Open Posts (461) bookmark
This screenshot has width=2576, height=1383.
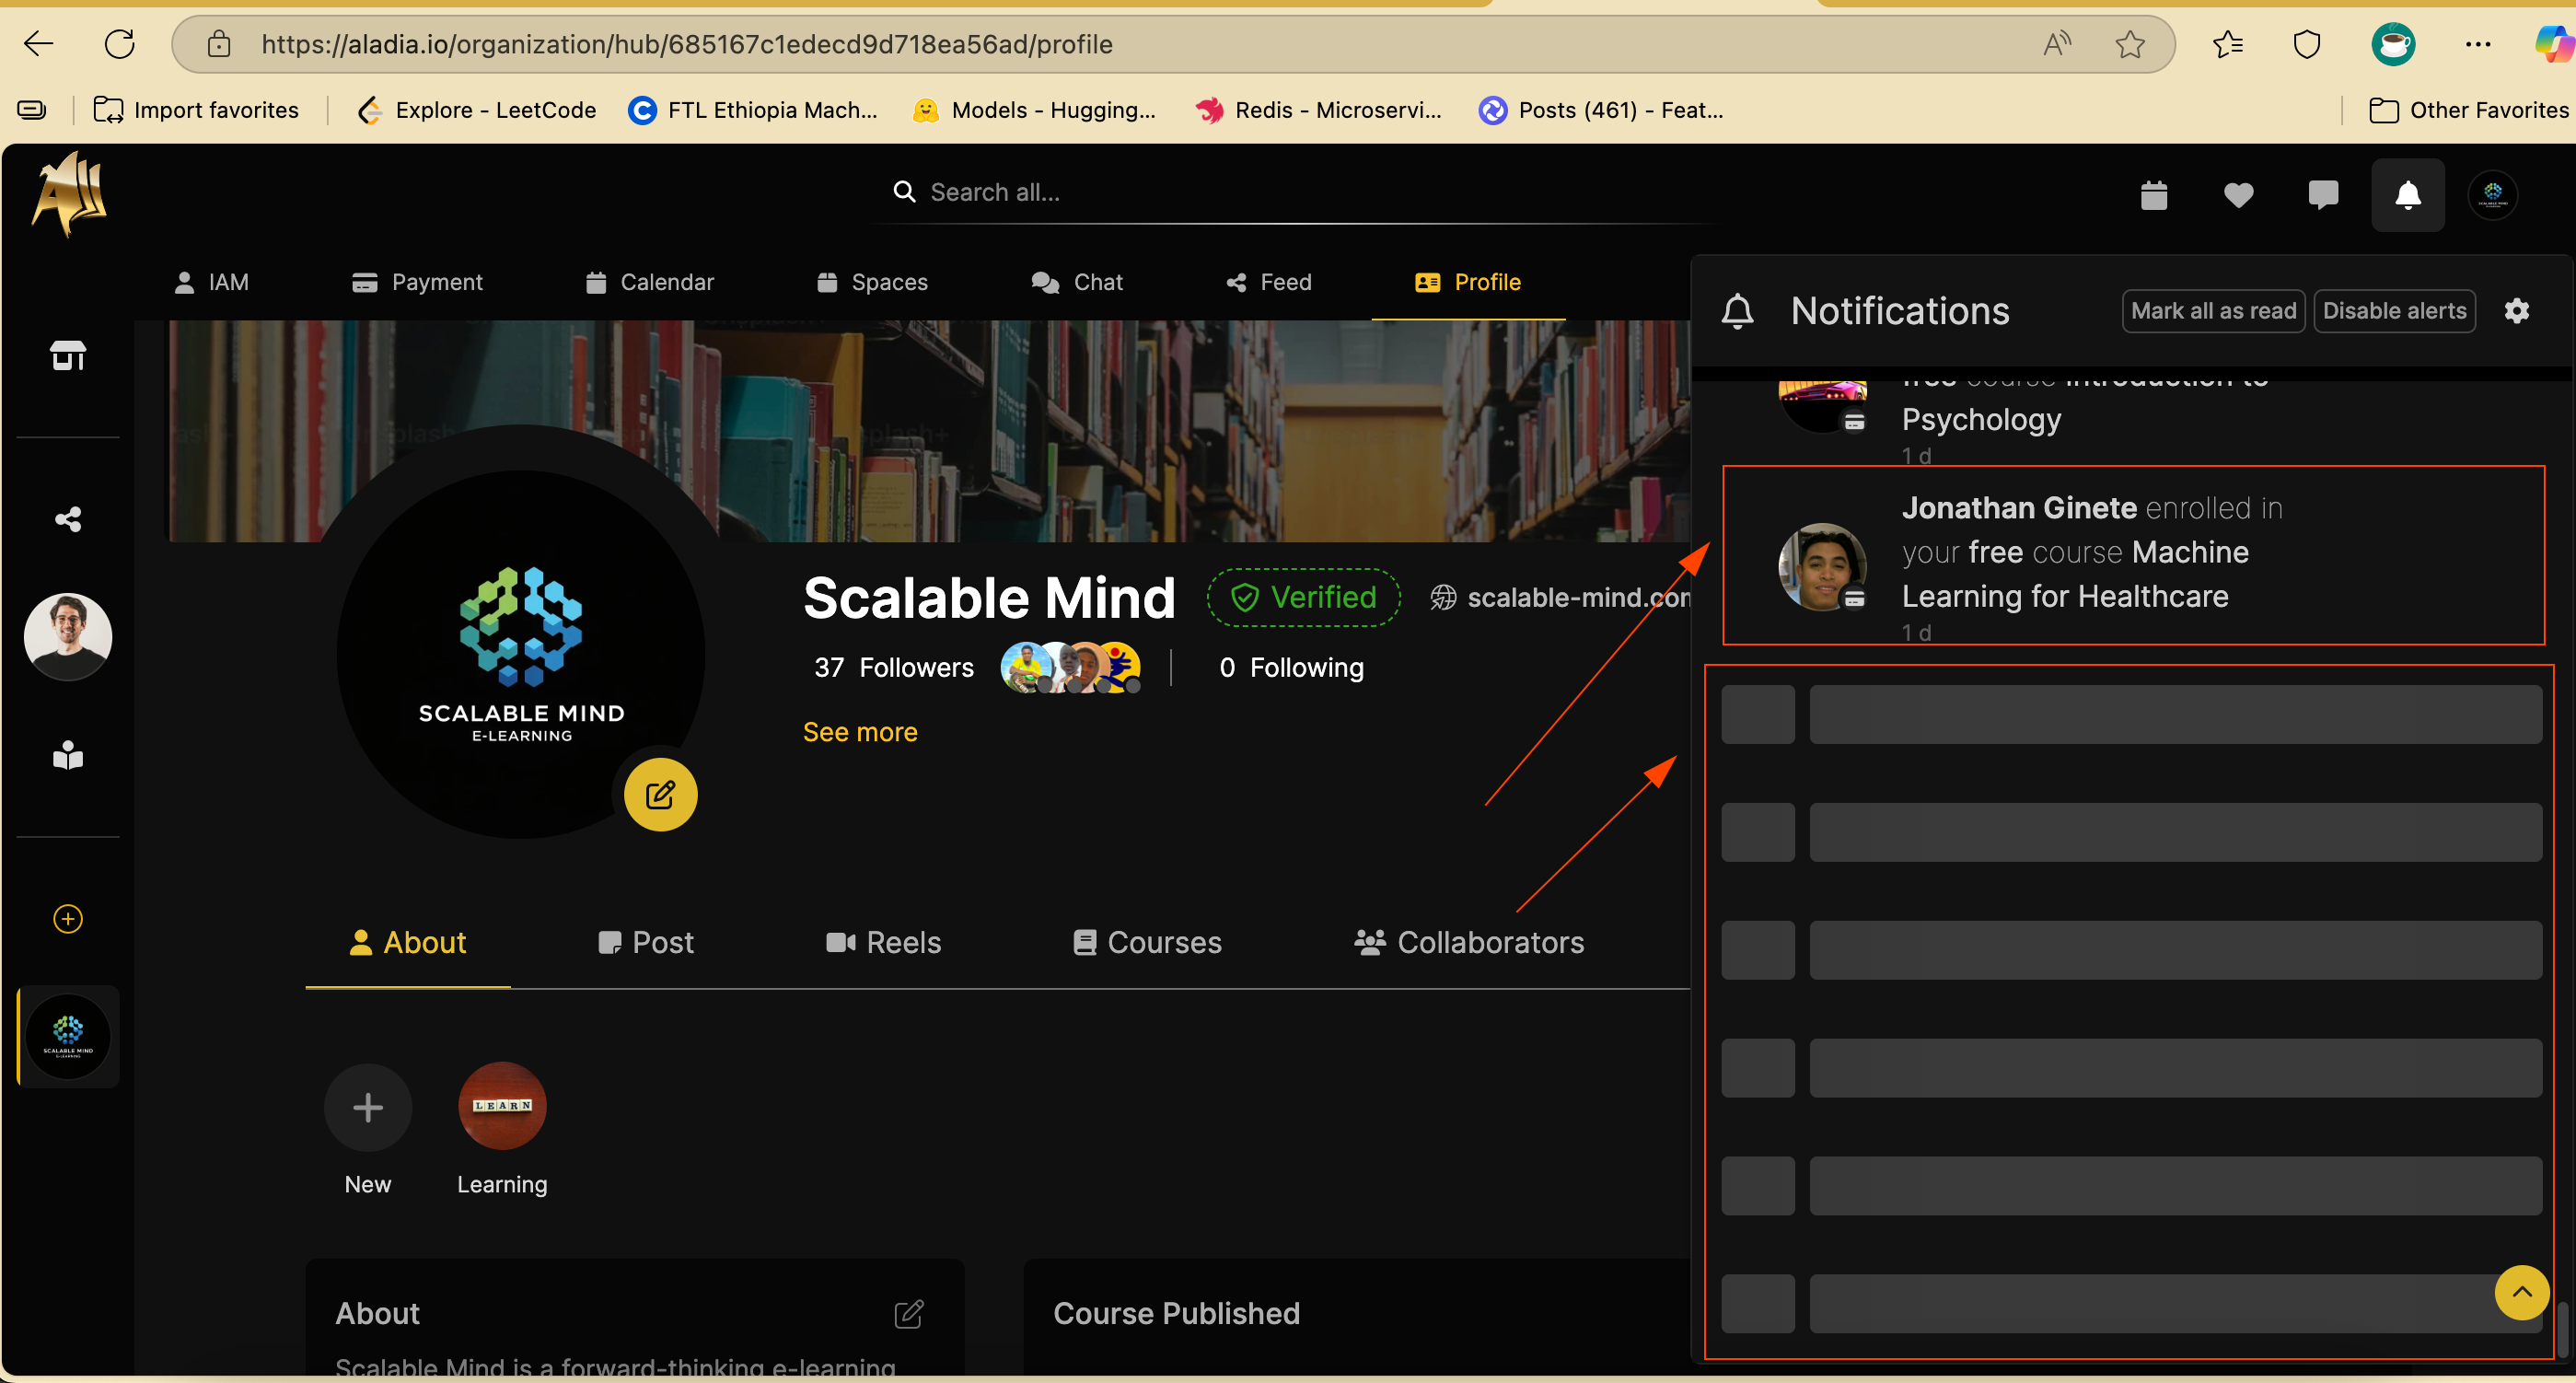tap(1601, 110)
